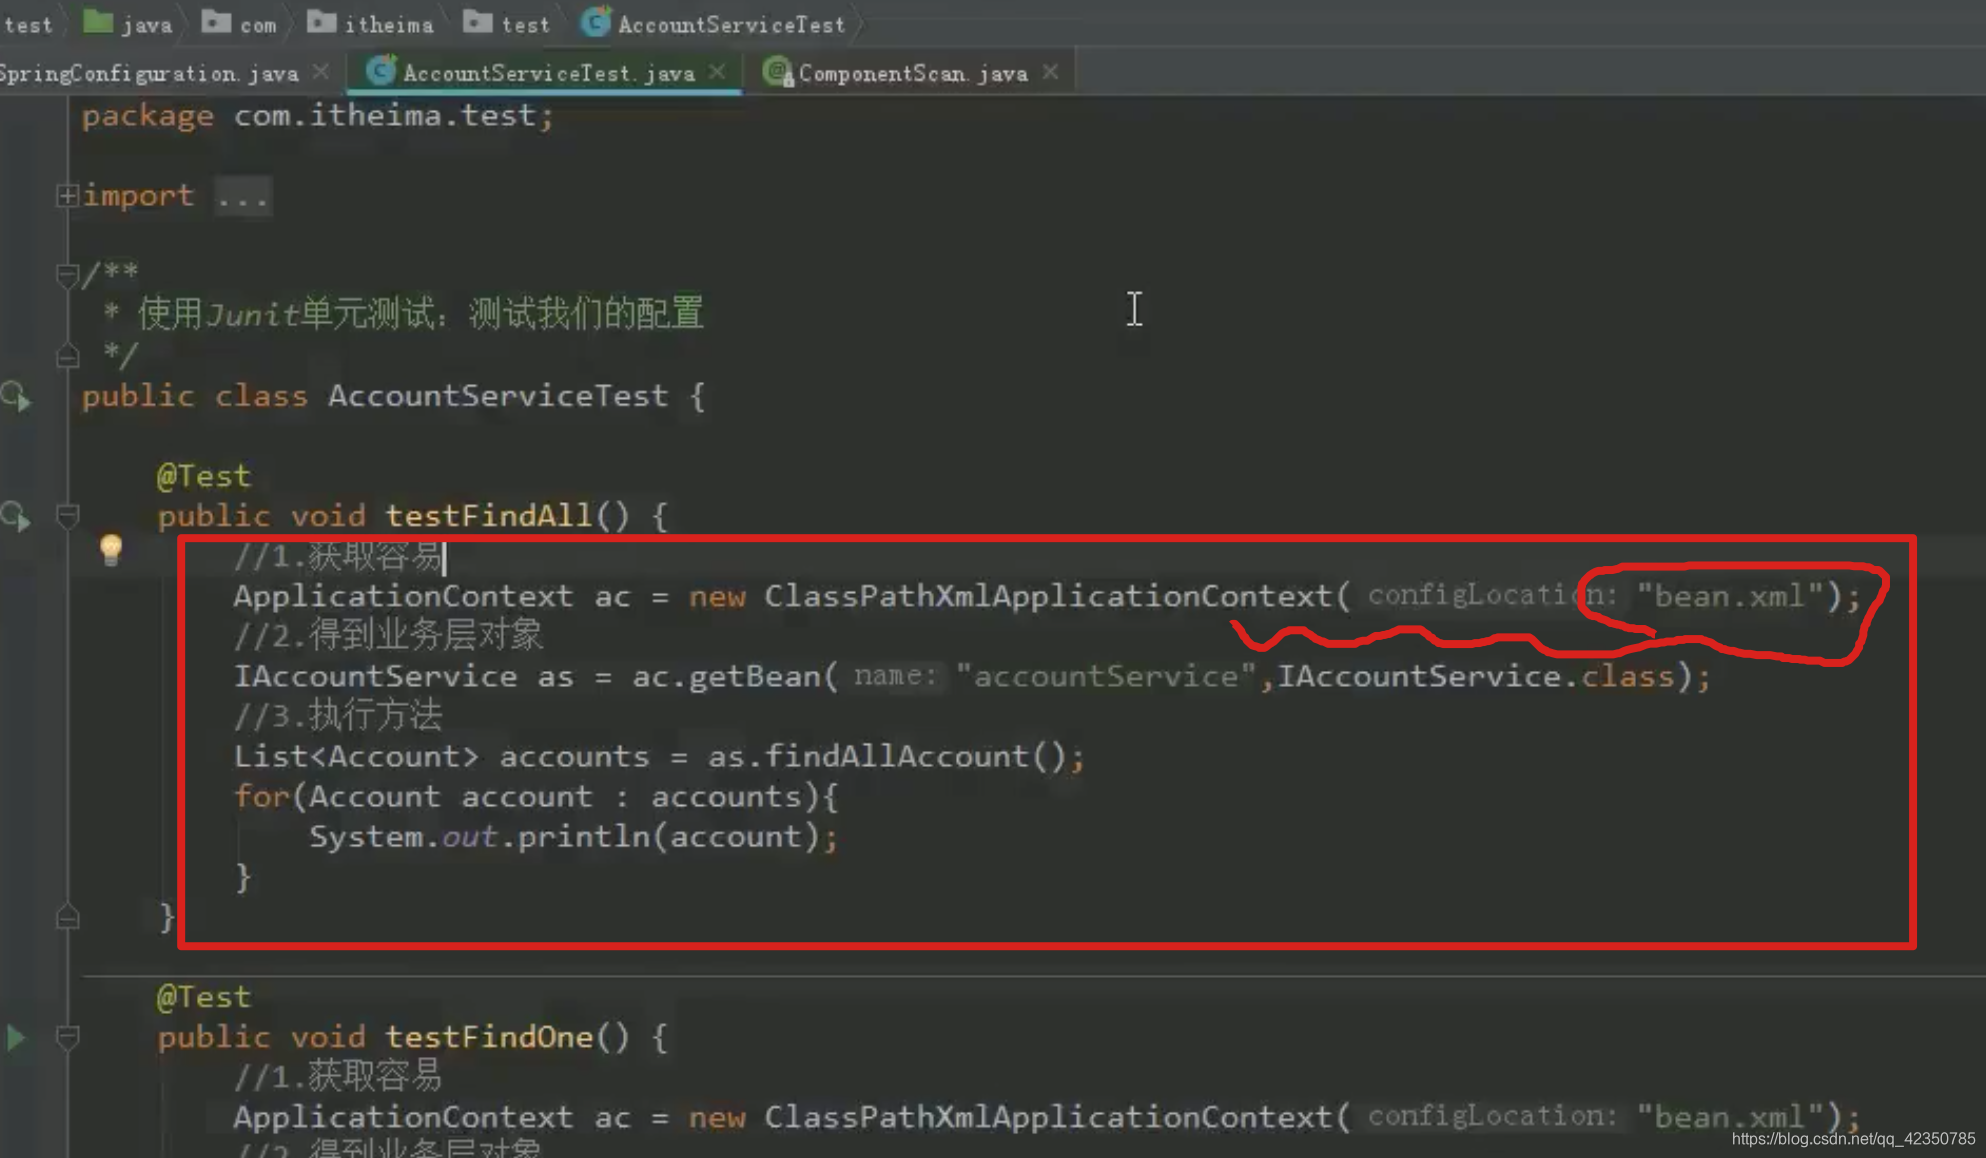Open the test package breadcrumb
1986x1158 pixels.
(507, 23)
